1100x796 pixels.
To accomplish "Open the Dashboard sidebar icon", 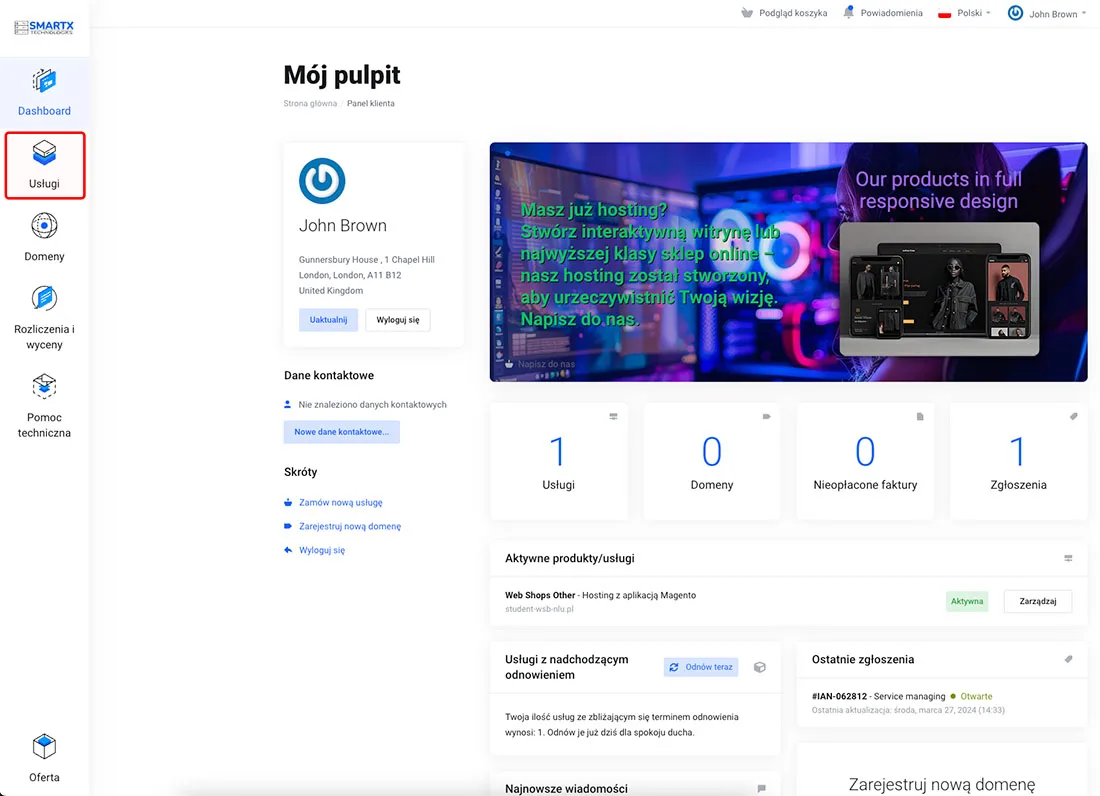I will click(x=44, y=81).
